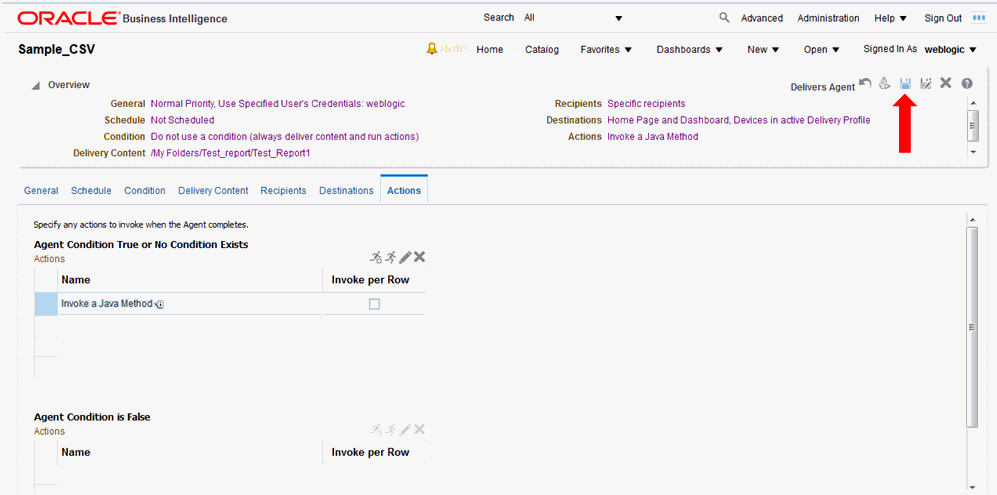Expand the Dashboards menu
The height and width of the screenshot is (495, 997).
coord(690,50)
